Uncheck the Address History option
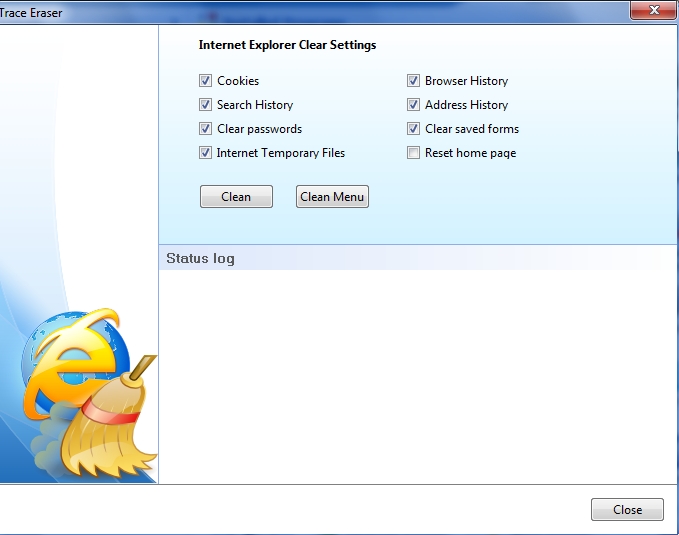679x535 pixels. coord(413,105)
